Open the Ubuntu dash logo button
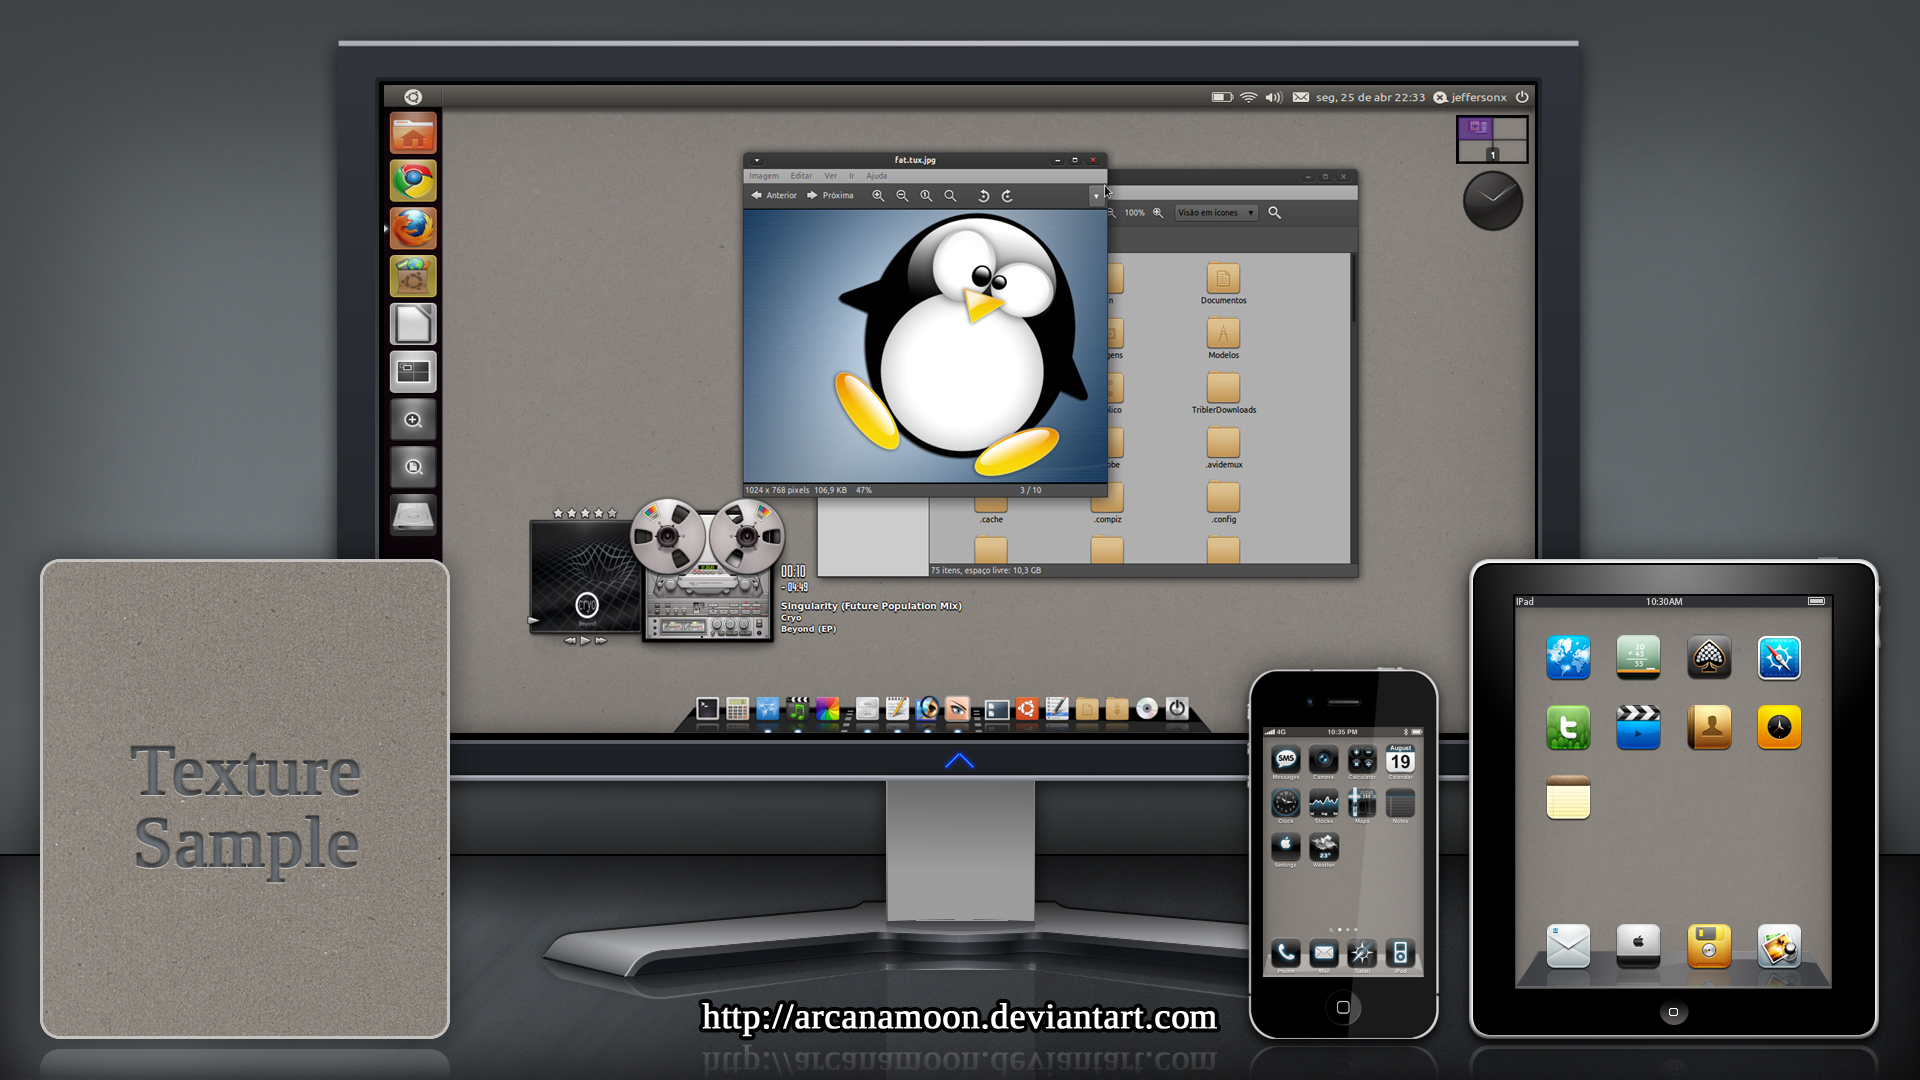Screen dimensions: 1920x1080 (x=413, y=97)
